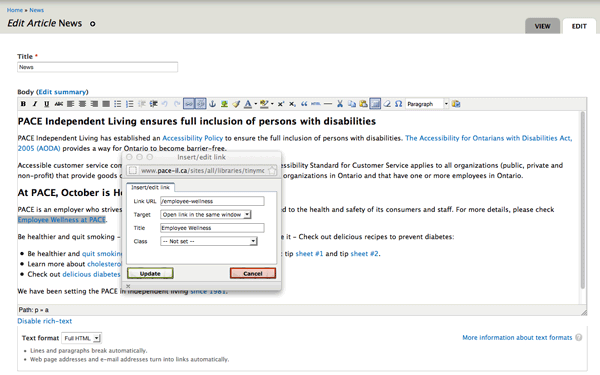The height and width of the screenshot is (375, 600).
Task: Insert an anchor
Action: pos(212,104)
